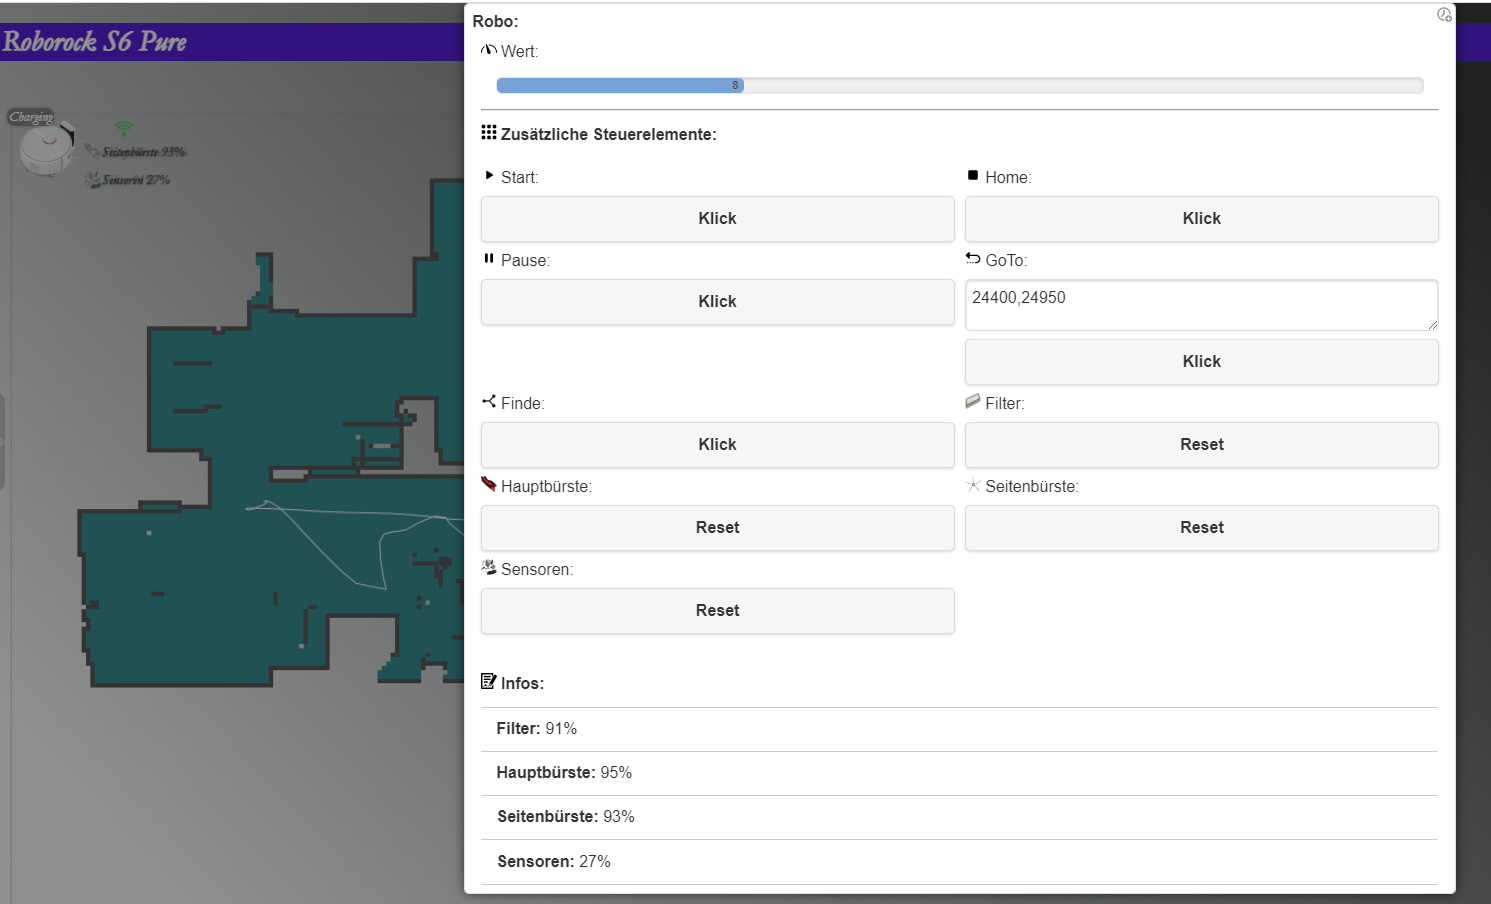Image resolution: width=1491 pixels, height=904 pixels.
Task: Click the robot vacuum image
Action: 47,149
